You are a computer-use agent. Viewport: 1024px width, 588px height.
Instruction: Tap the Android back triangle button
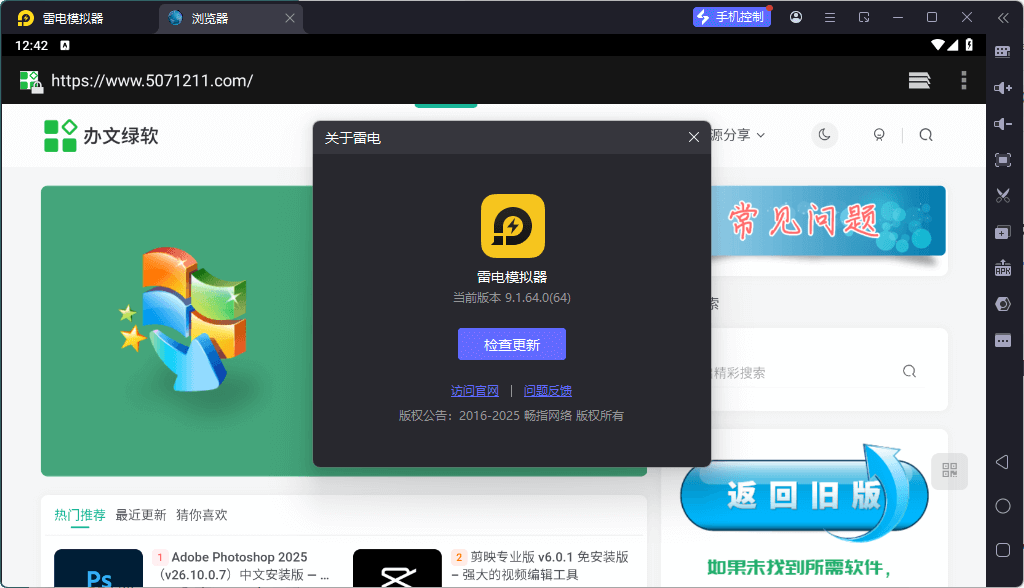(1002, 463)
